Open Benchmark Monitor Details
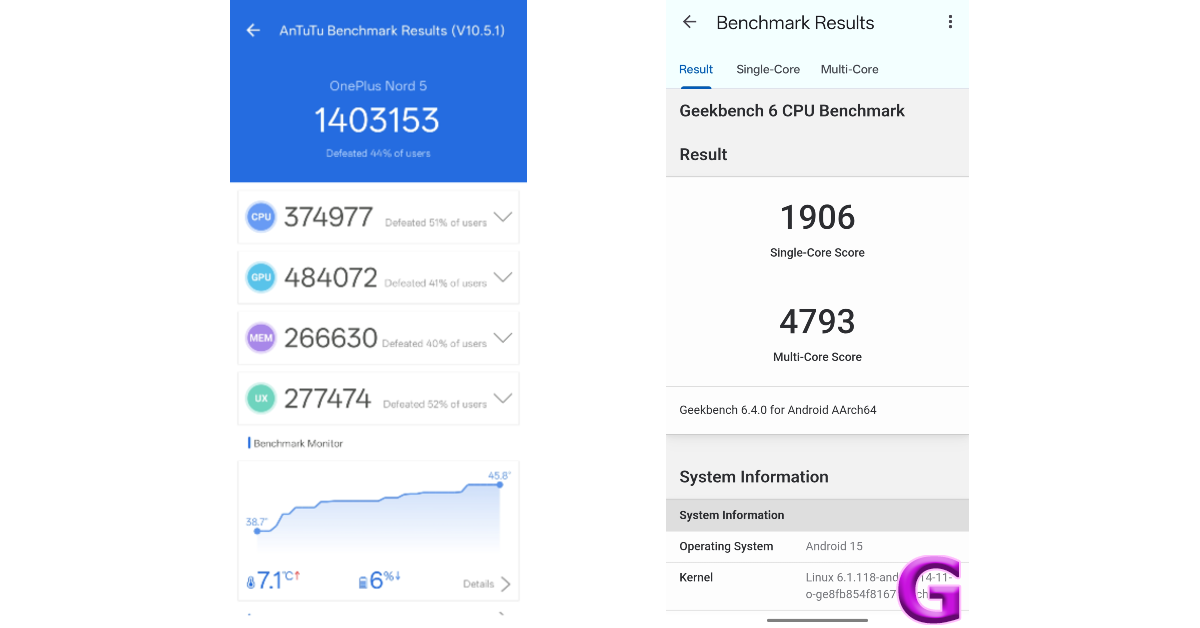Viewport: 1200px width, 628px height. (487, 584)
